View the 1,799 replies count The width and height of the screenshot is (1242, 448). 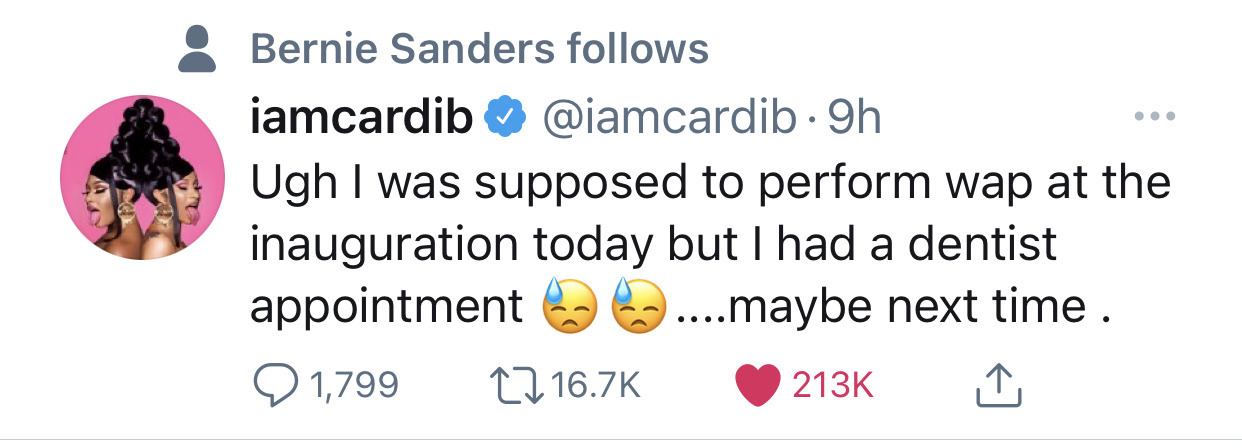point(354,382)
